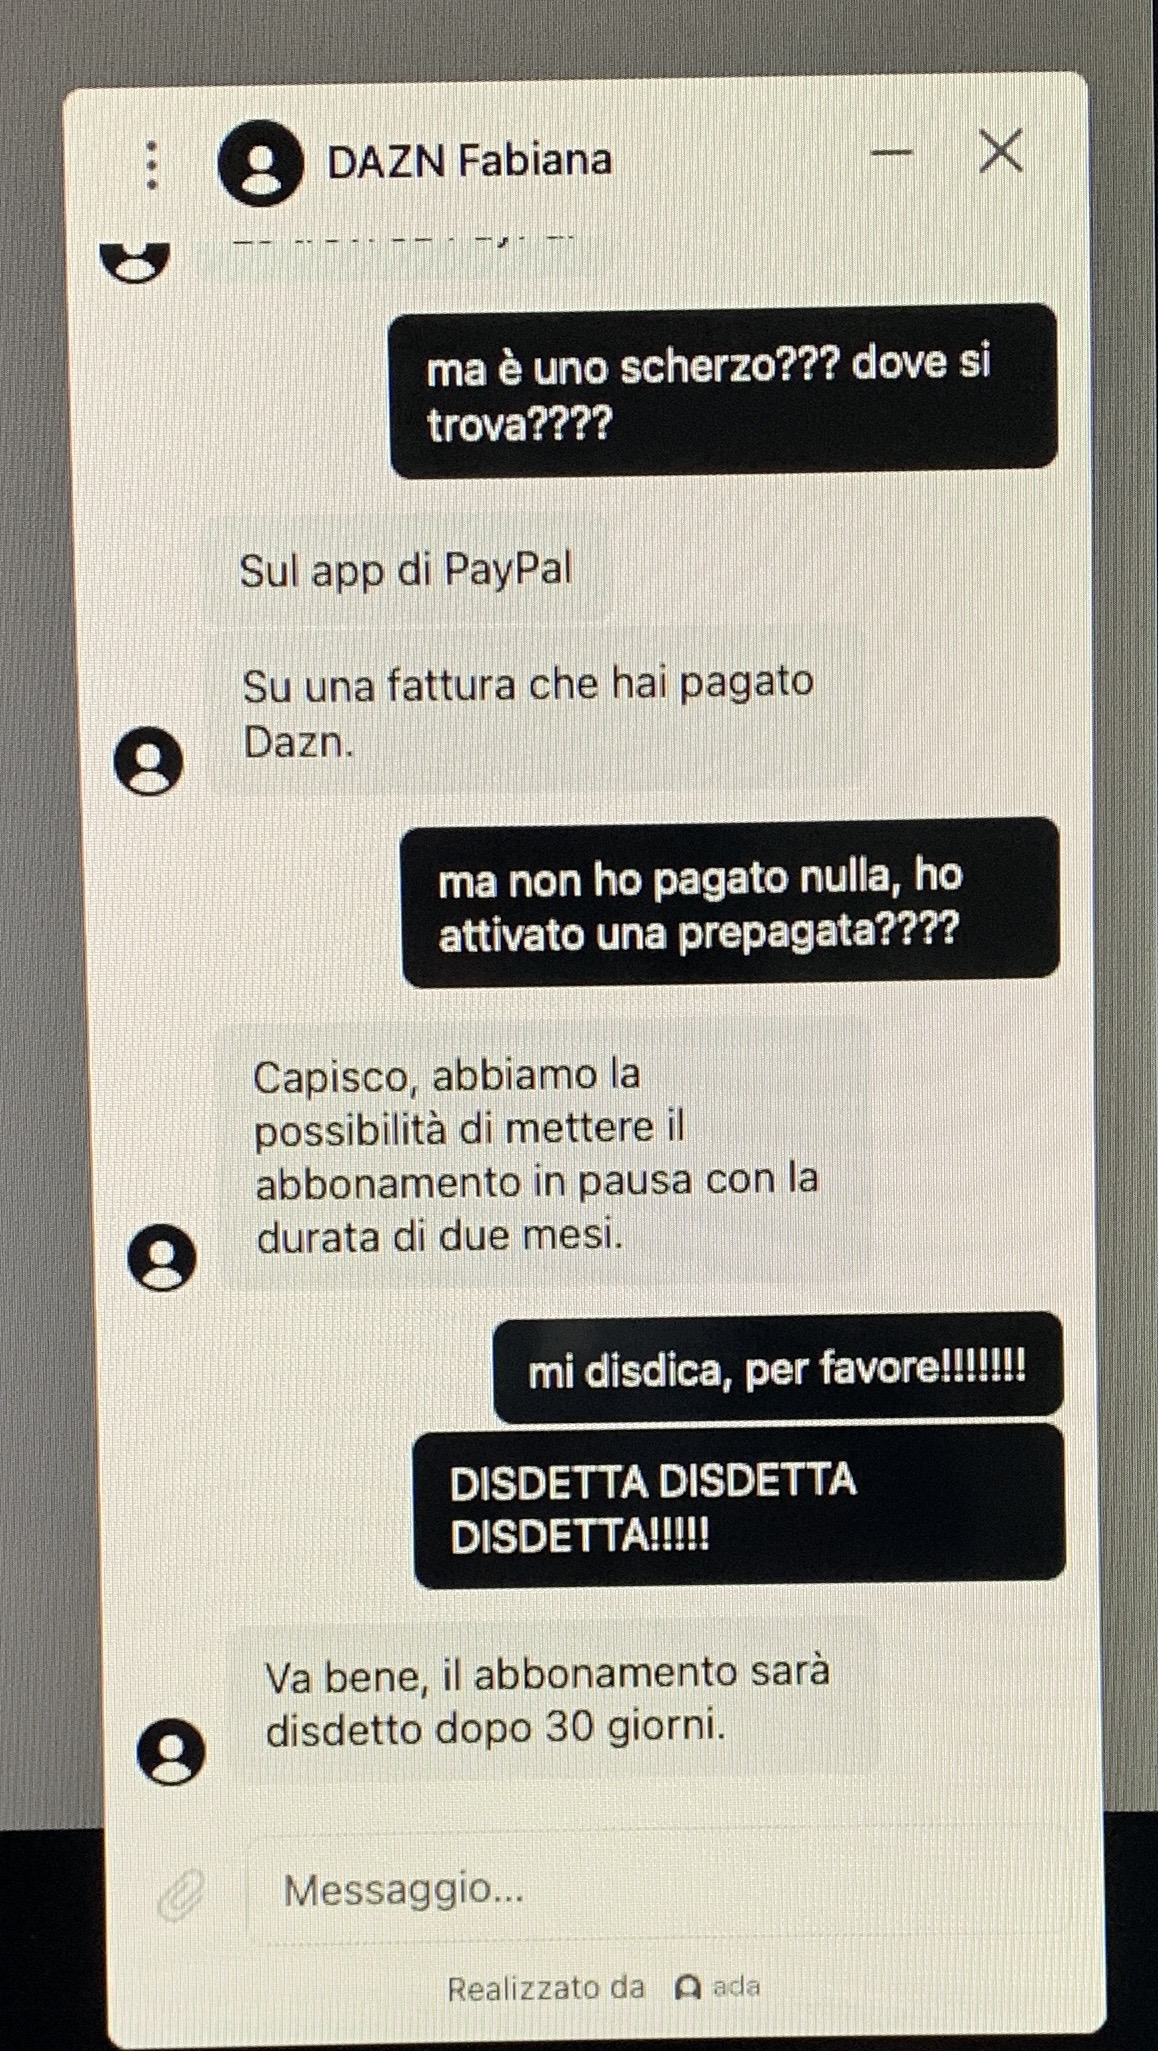Image resolution: width=1158 pixels, height=2051 pixels.
Task: Click the partially visible avatar at top
Action: [135, 262]
